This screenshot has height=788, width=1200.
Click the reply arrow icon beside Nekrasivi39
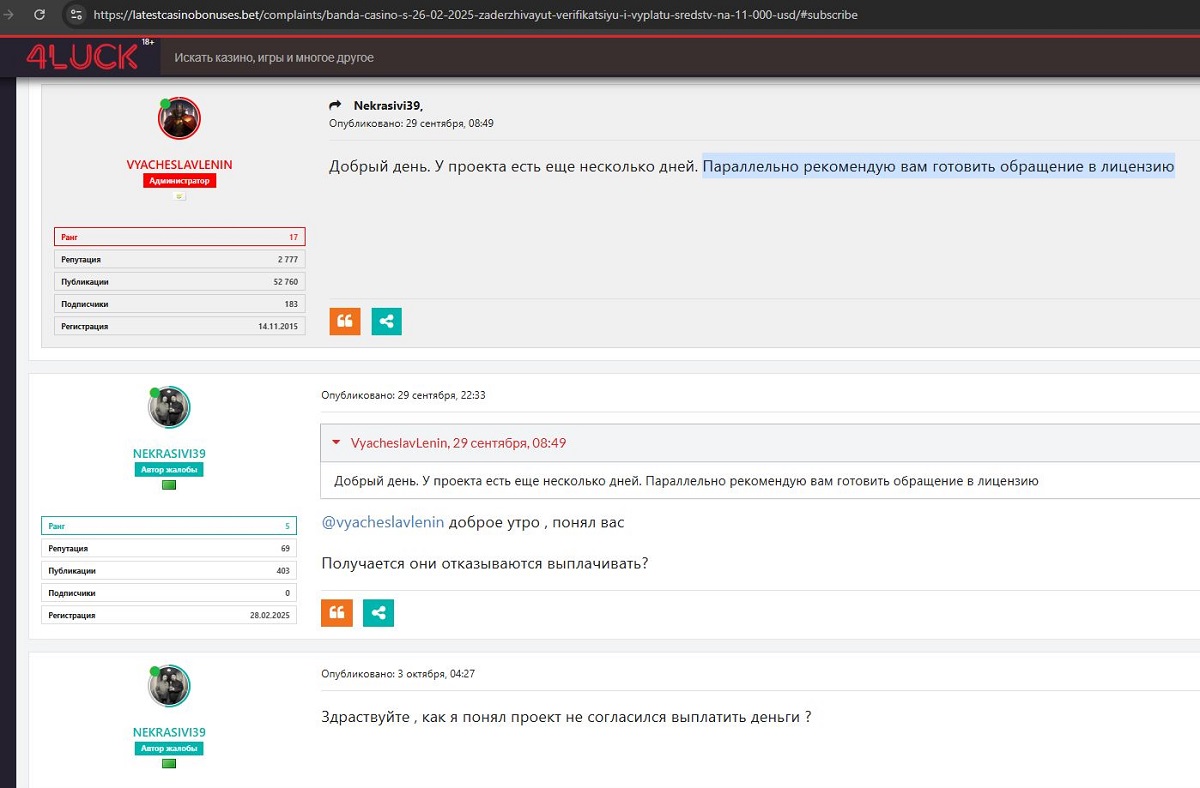tap(336, 106)
